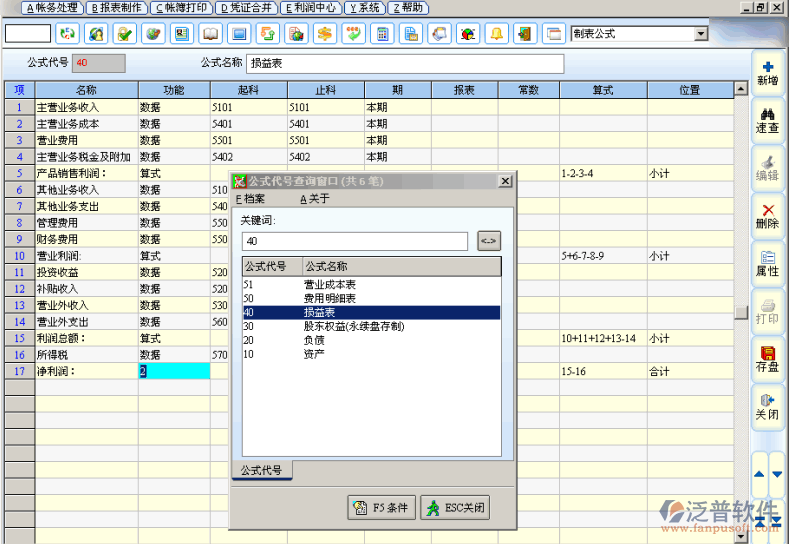Click the 速查 binoculars quick search button
This screenshot has width=789, height=544.
tap(767, 121)
